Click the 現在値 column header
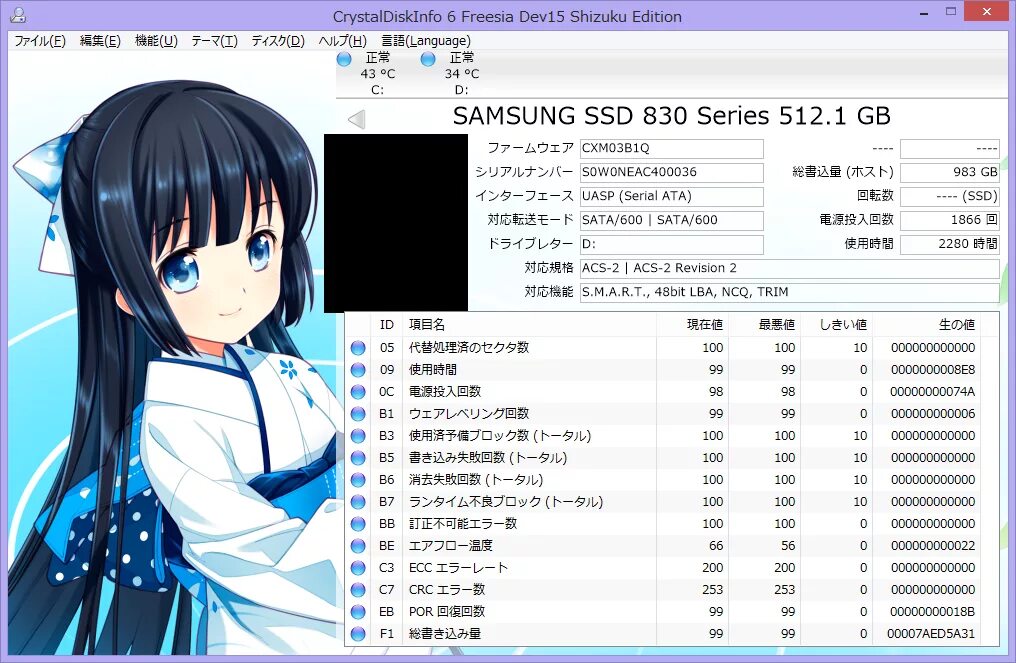The width and height of the screenshot is (1016, 663). (693, 325)
